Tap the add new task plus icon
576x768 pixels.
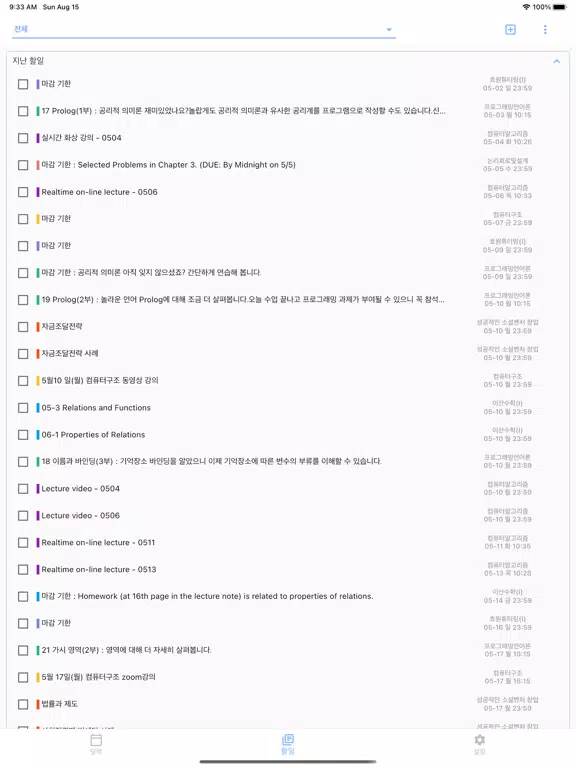click(510, 29)
